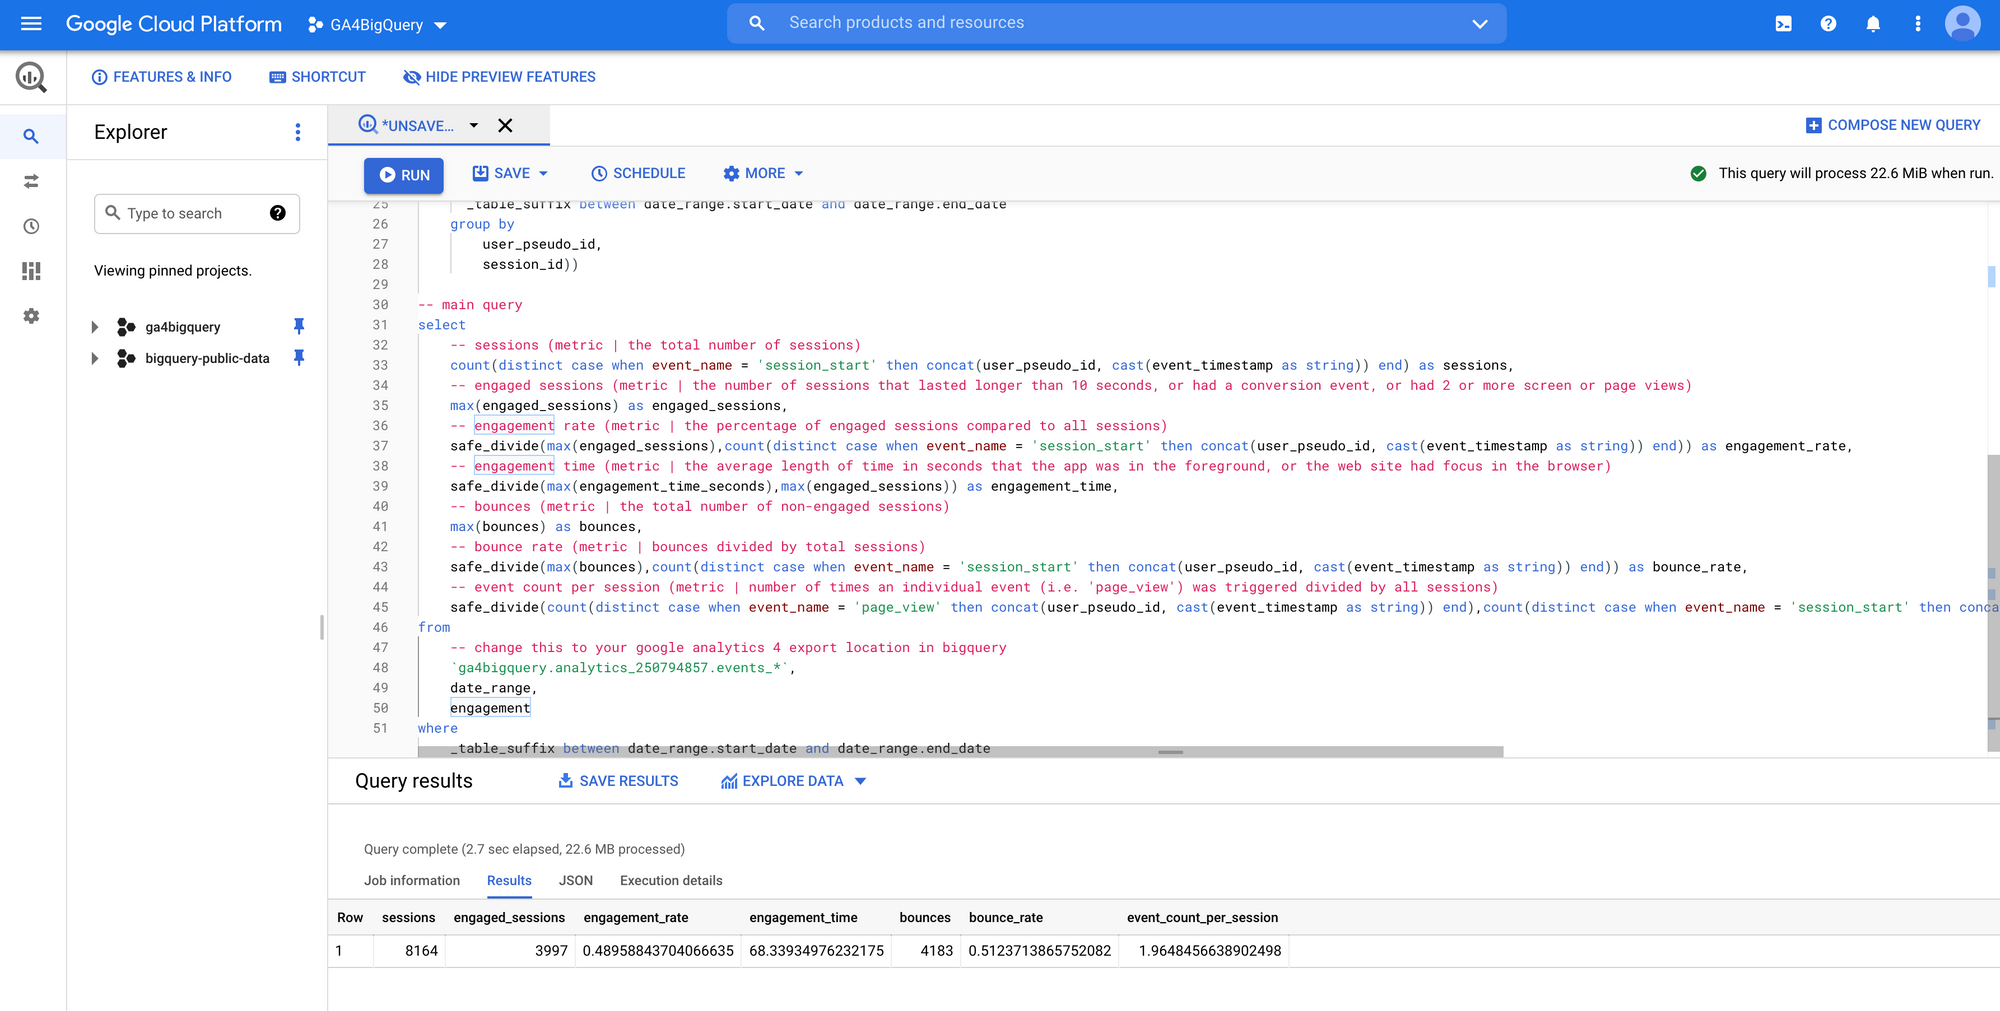
Task: Unpin the ga4bigquery project
Action: pyautogui.click(x=298, y=326)
